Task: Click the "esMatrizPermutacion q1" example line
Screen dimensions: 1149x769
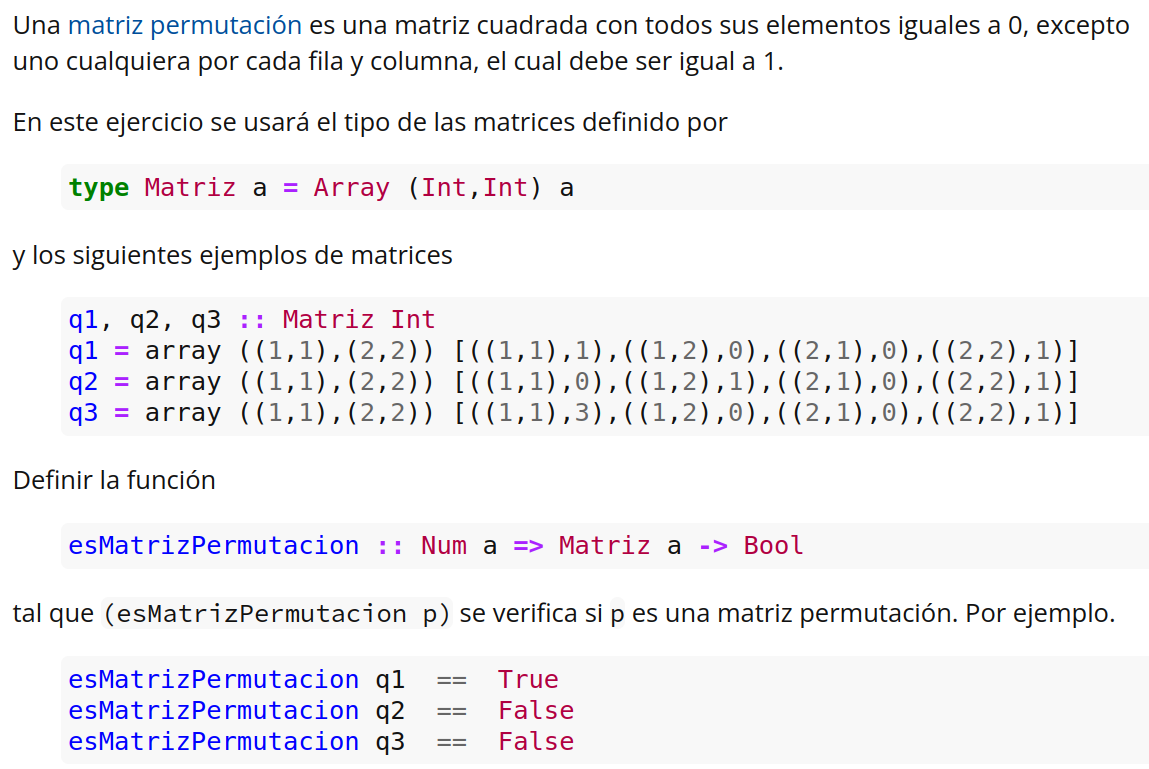Action: coord(236,680)
